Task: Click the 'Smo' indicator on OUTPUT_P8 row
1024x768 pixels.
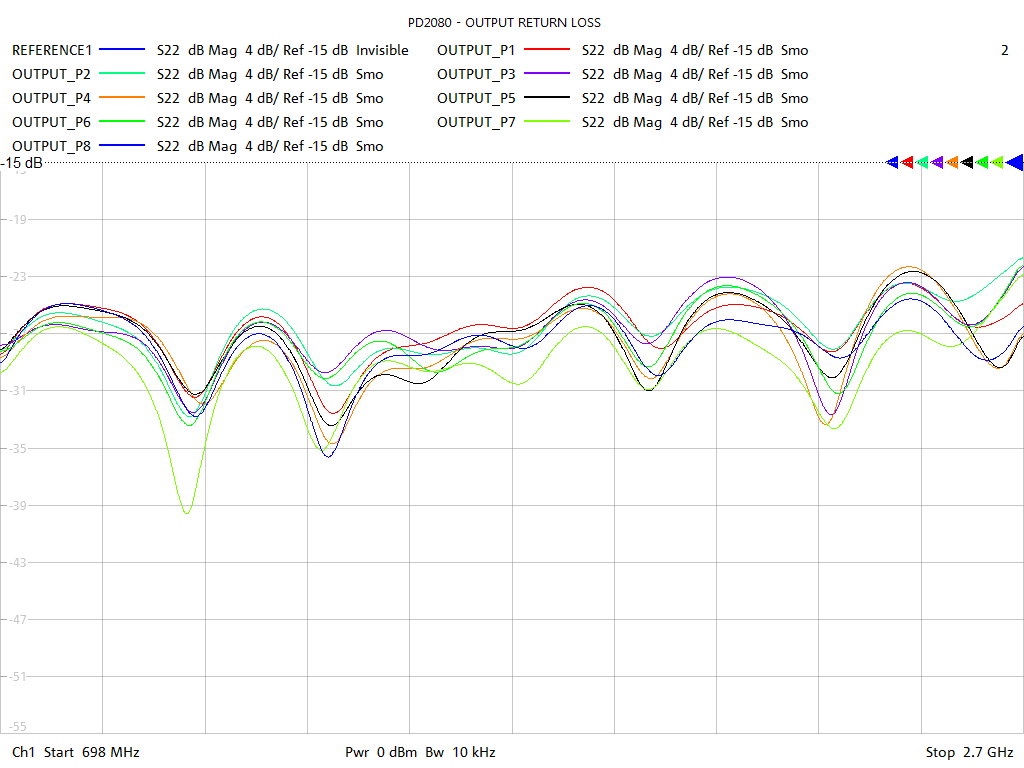Action: click(x=370, y=147)
